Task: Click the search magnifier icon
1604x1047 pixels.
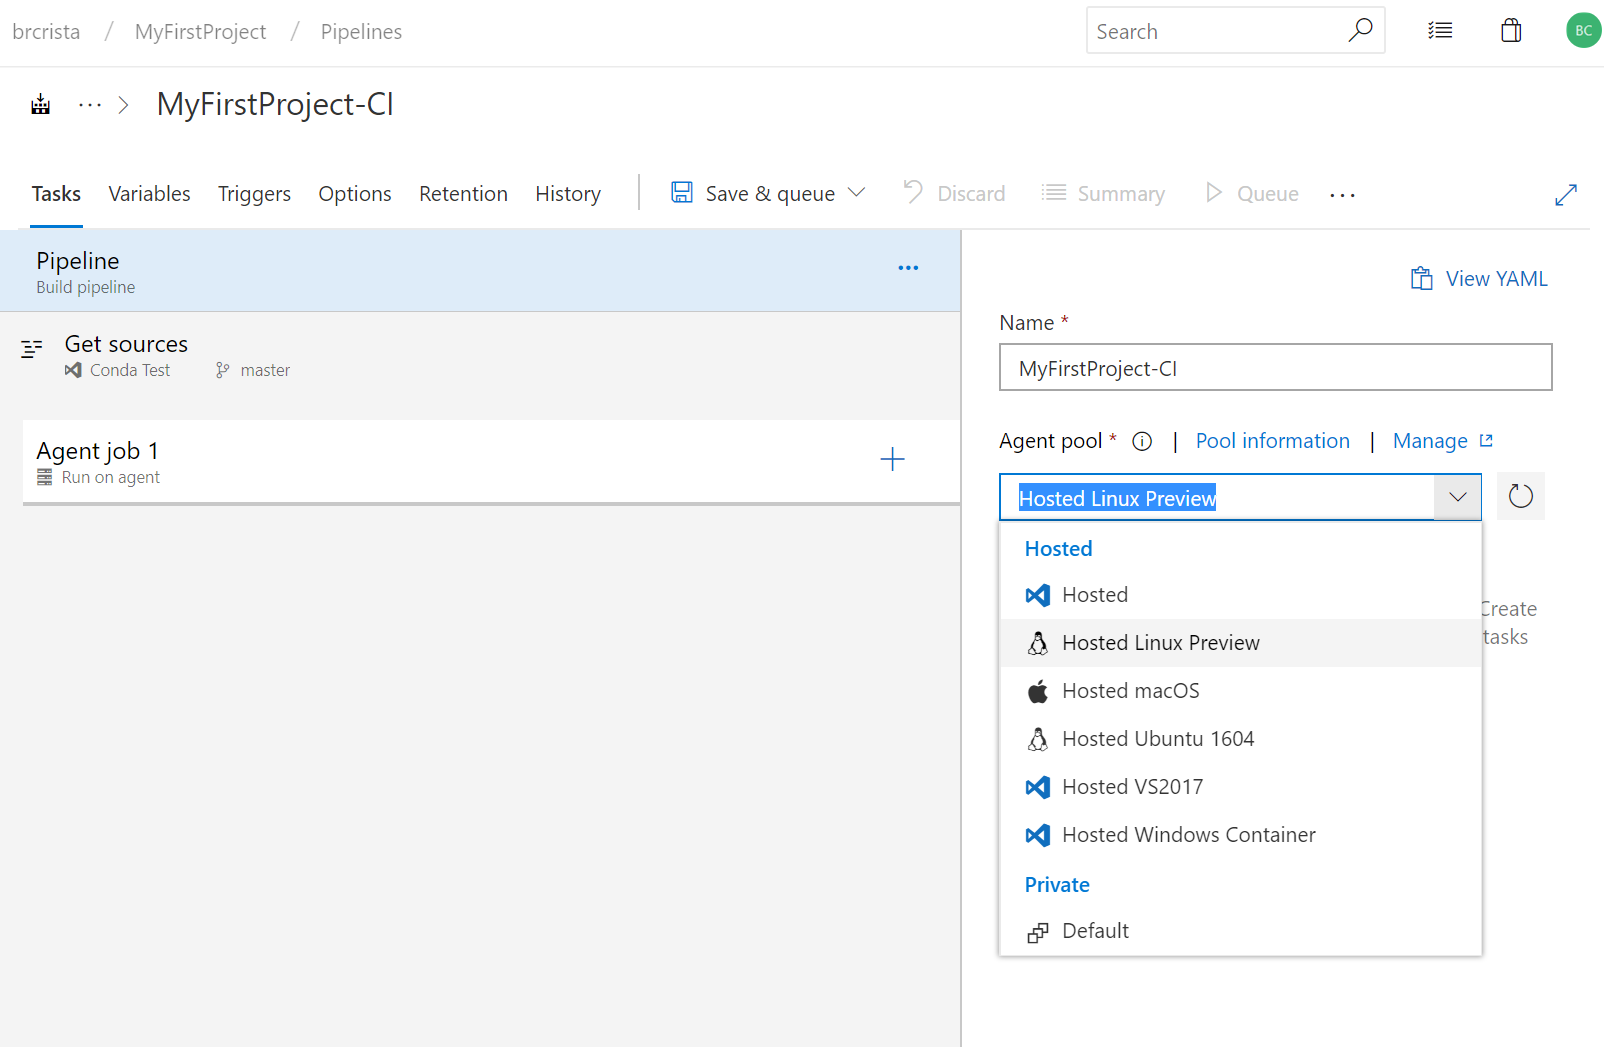Action: click(x=1360, y=30)
